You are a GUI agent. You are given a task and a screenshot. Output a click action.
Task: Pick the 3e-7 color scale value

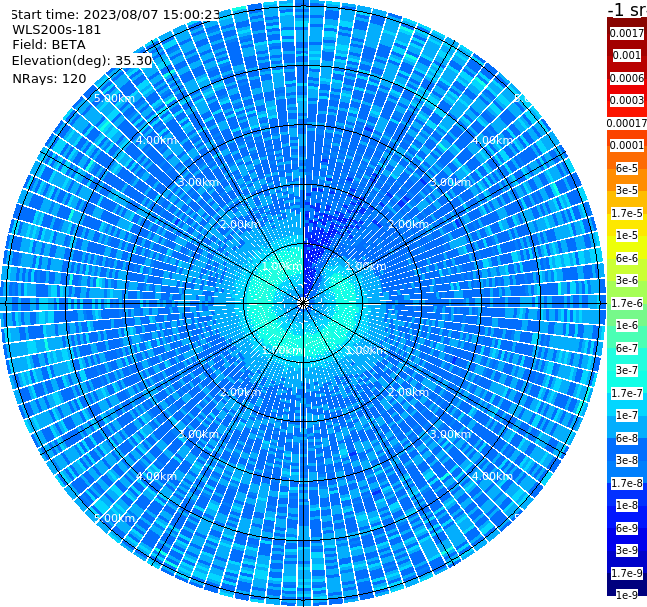(627, 370)
